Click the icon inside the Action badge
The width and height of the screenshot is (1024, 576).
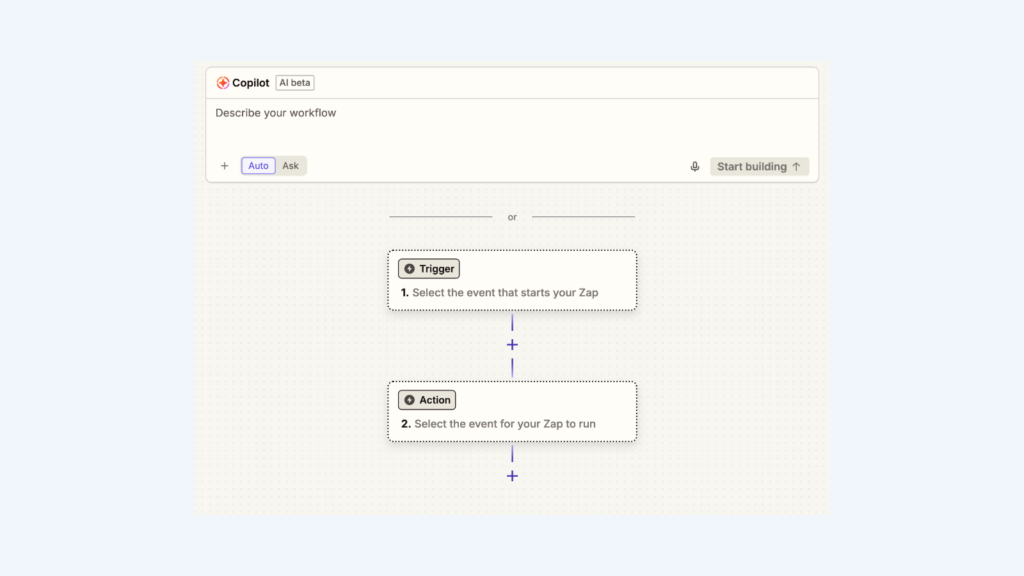tap(409, 400)
